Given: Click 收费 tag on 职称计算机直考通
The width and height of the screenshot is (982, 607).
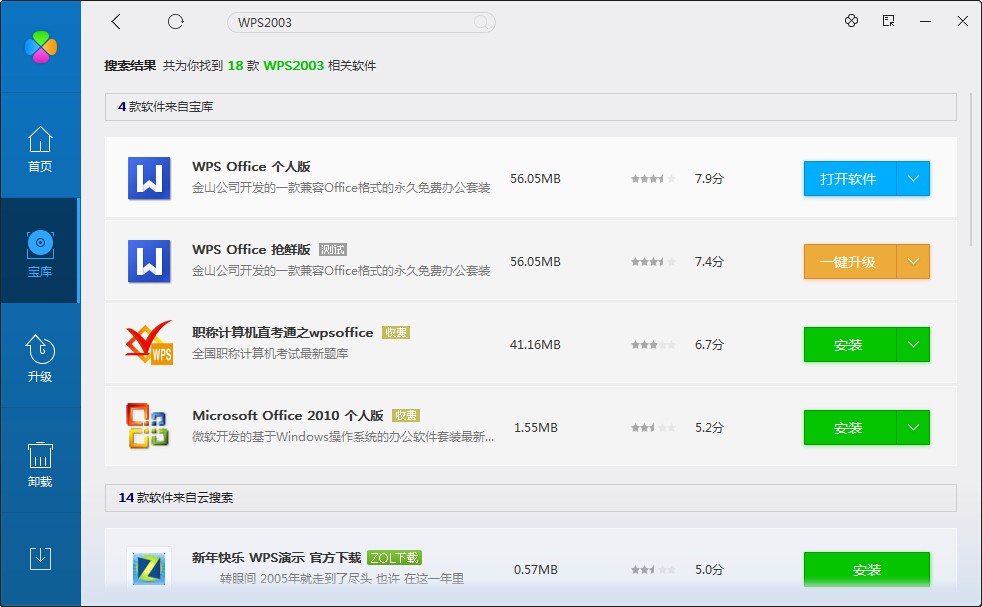Looking at the screenshot, I should (396, 333).
